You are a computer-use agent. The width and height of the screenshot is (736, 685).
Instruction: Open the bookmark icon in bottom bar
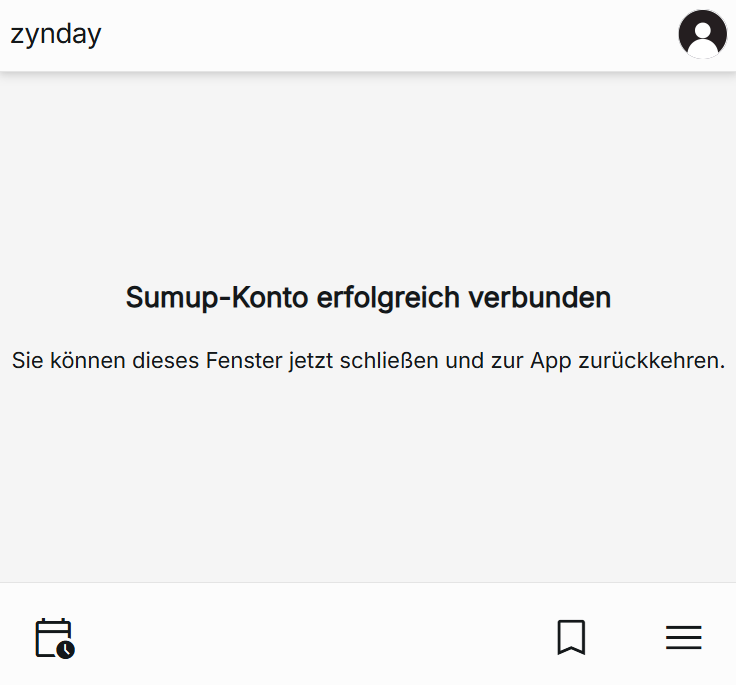(x=571, y=637)
